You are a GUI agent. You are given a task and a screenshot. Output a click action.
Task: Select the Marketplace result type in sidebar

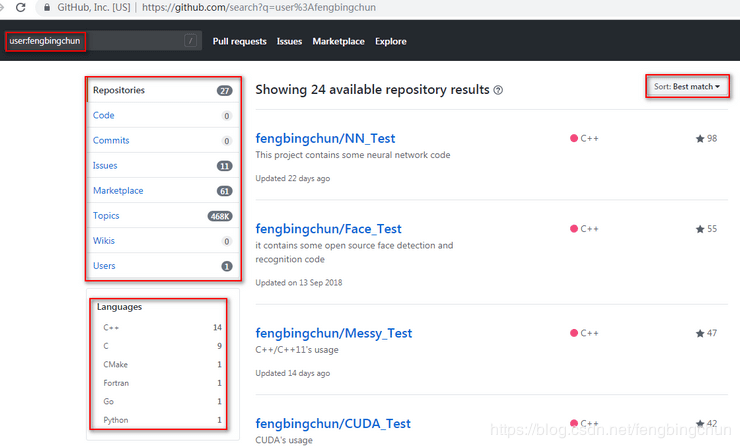[163, 191]
